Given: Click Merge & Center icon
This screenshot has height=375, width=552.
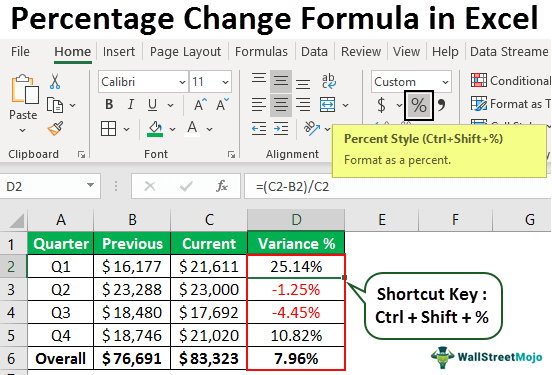Looking at the screenshot, I should tap(327, 105).
